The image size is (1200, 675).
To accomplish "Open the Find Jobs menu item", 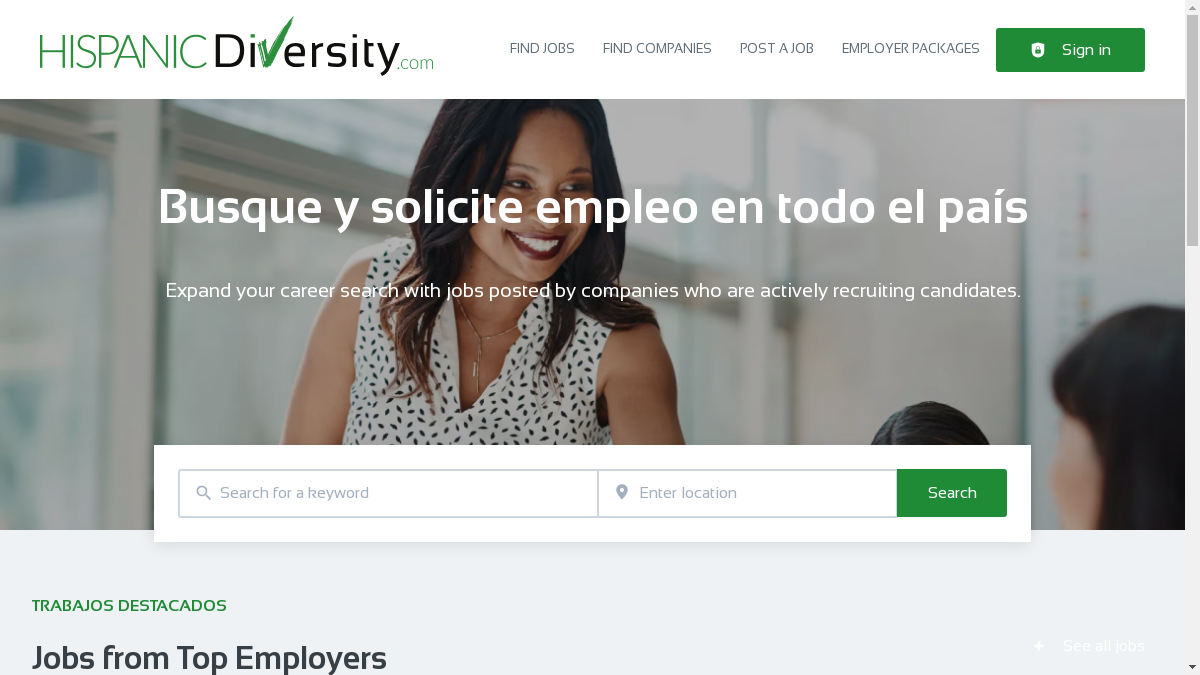I will click(542, 49).
